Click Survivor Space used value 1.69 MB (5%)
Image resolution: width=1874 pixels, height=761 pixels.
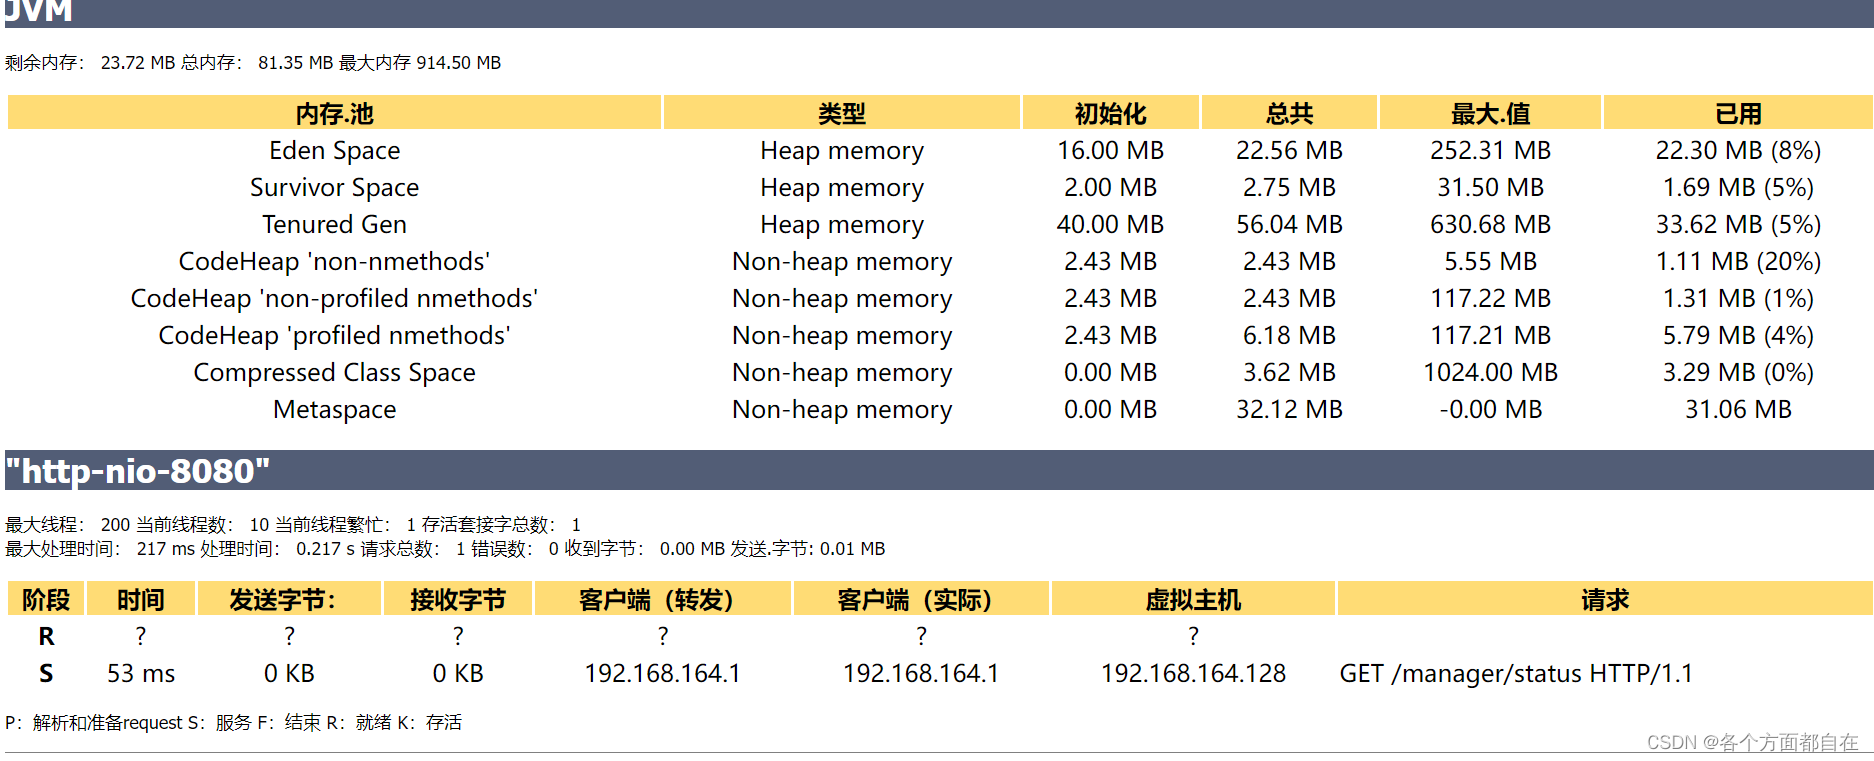1738,187
